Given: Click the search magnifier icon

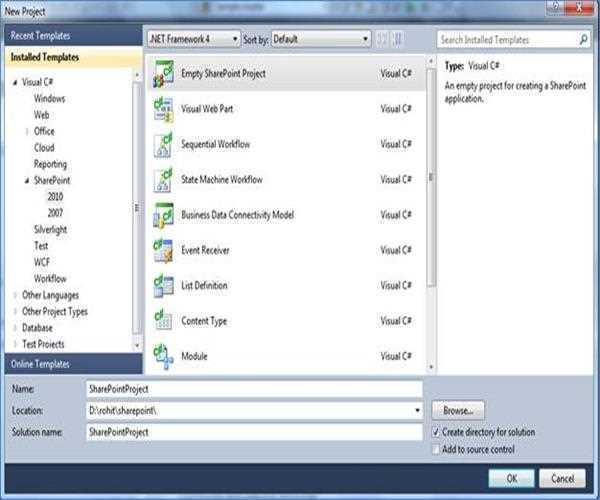Looking at the screenshot, I should click(x=583, y=39).
